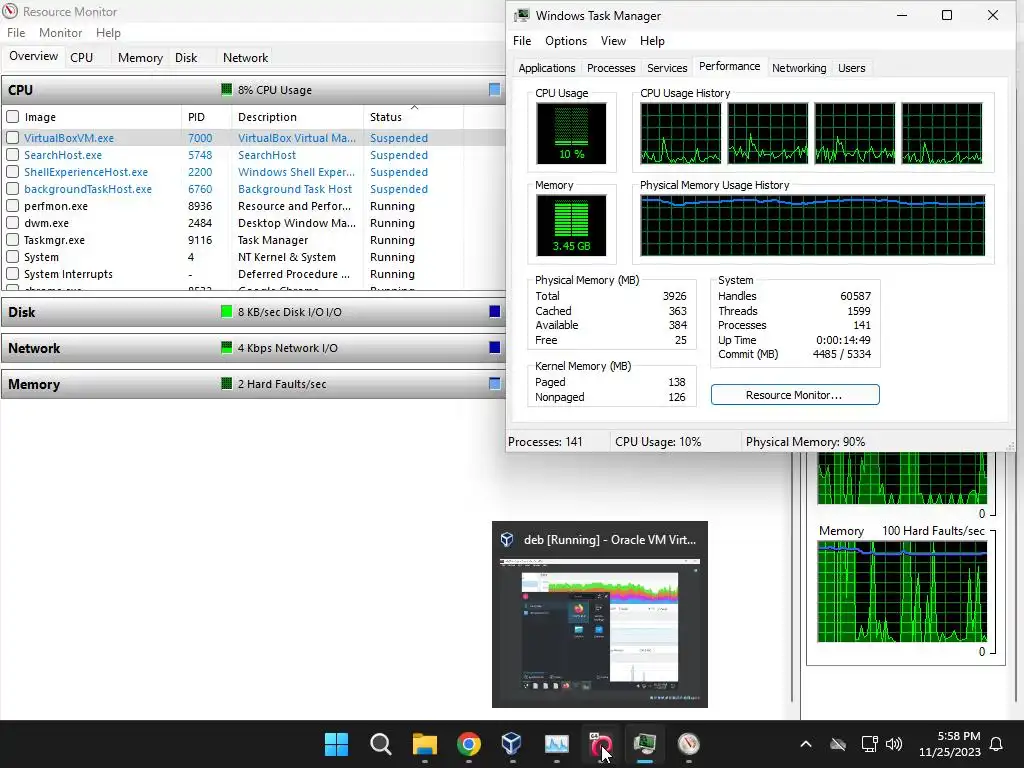
Task: Click the Resource Monitor title bar icon
Action: [x=10, y=11]
